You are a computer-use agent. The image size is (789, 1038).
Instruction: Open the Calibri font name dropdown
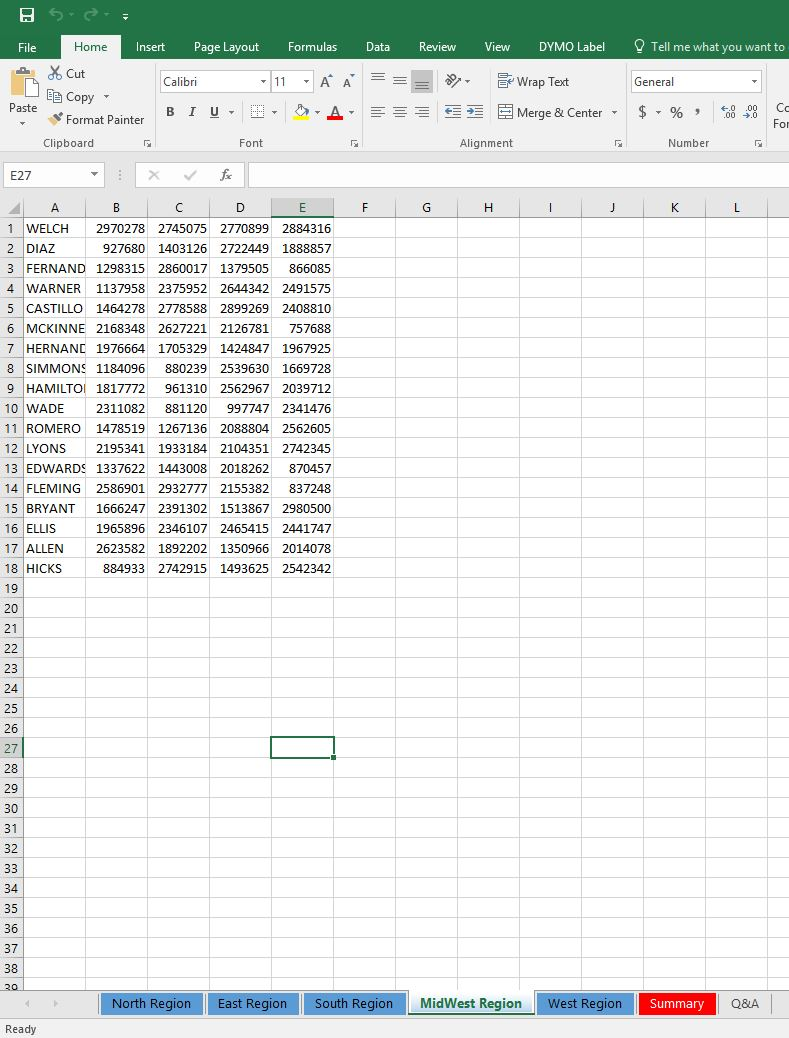(263, 81)
